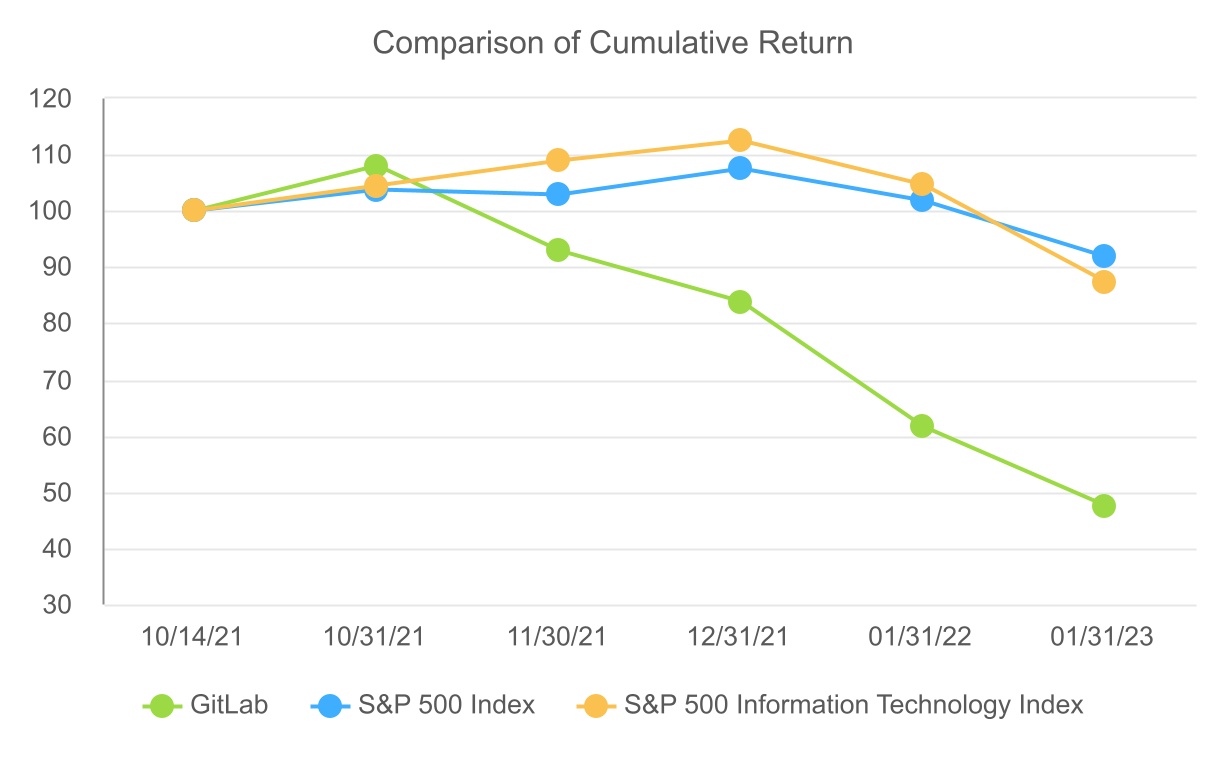Screen dimensions: 1226x760
Task: Select the S&P 500 Index legend label
Action: [x=446, y=705]
